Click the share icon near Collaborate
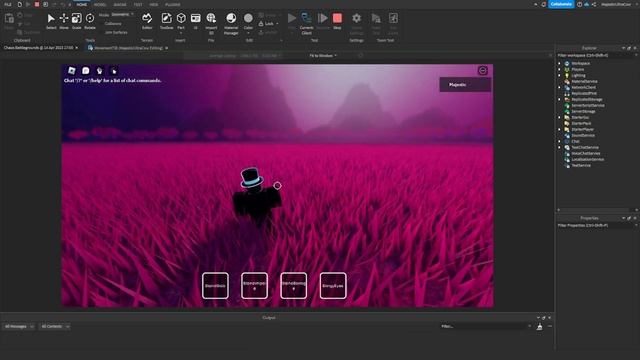The height and width of the screenshot is (360, 640). [594, 4]
